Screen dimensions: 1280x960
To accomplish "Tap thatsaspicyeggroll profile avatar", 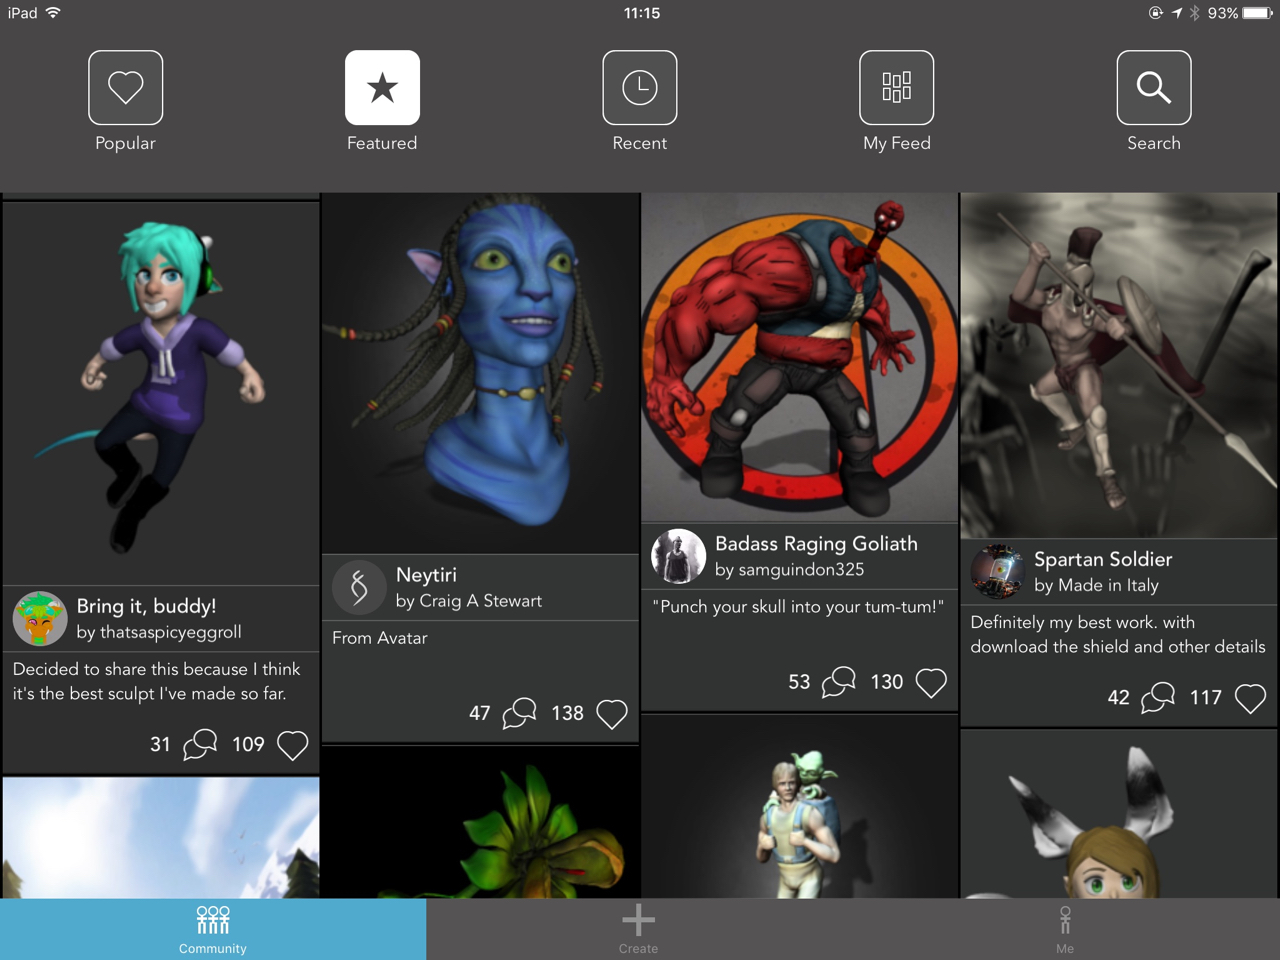I will [x=40, y=618].
